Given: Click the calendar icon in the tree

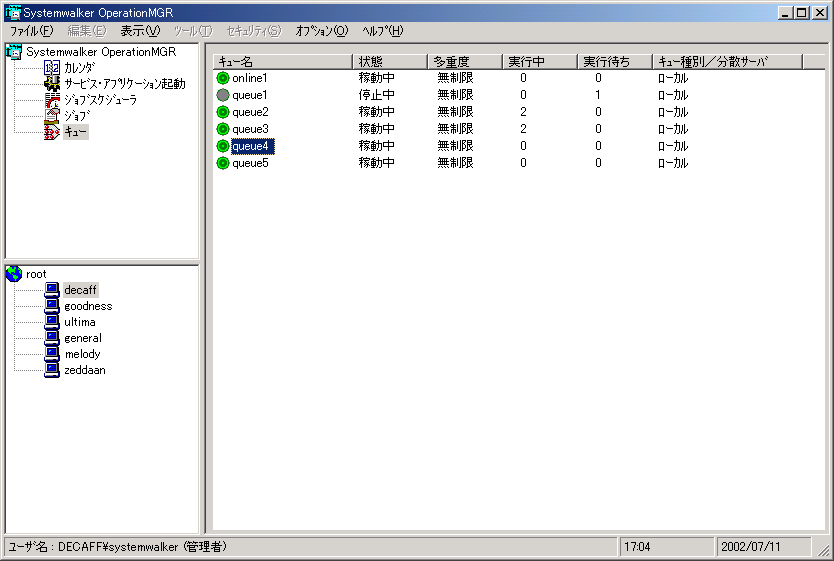Looking at the screenshot, I should pyautogui.click(x=52, y=67).
